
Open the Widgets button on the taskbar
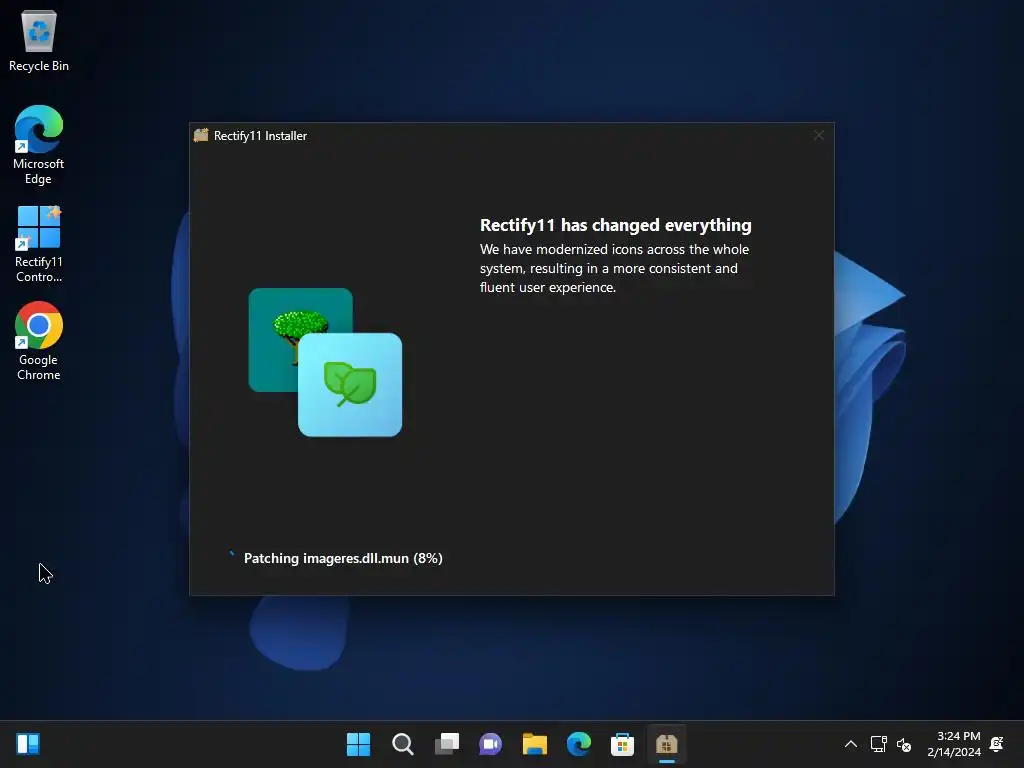tap(28, 744)
